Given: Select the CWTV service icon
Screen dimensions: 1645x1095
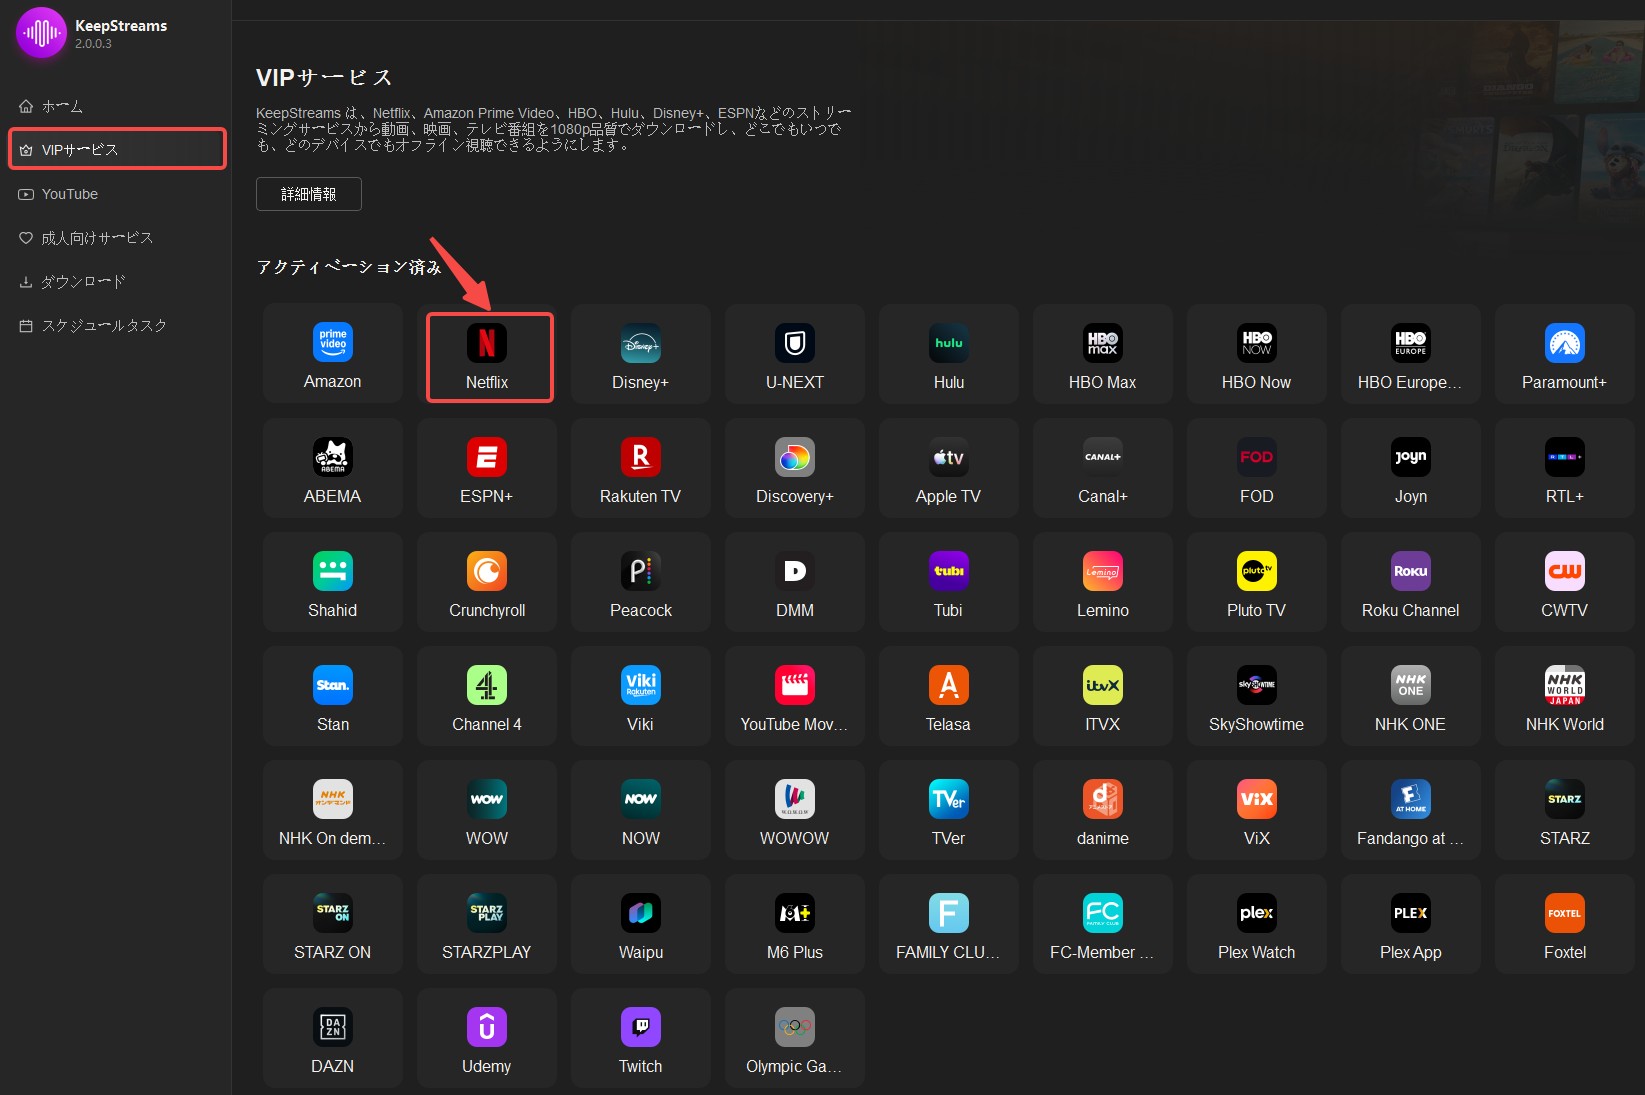Looking at the screenshot, I should click(x=1565, y=582).
